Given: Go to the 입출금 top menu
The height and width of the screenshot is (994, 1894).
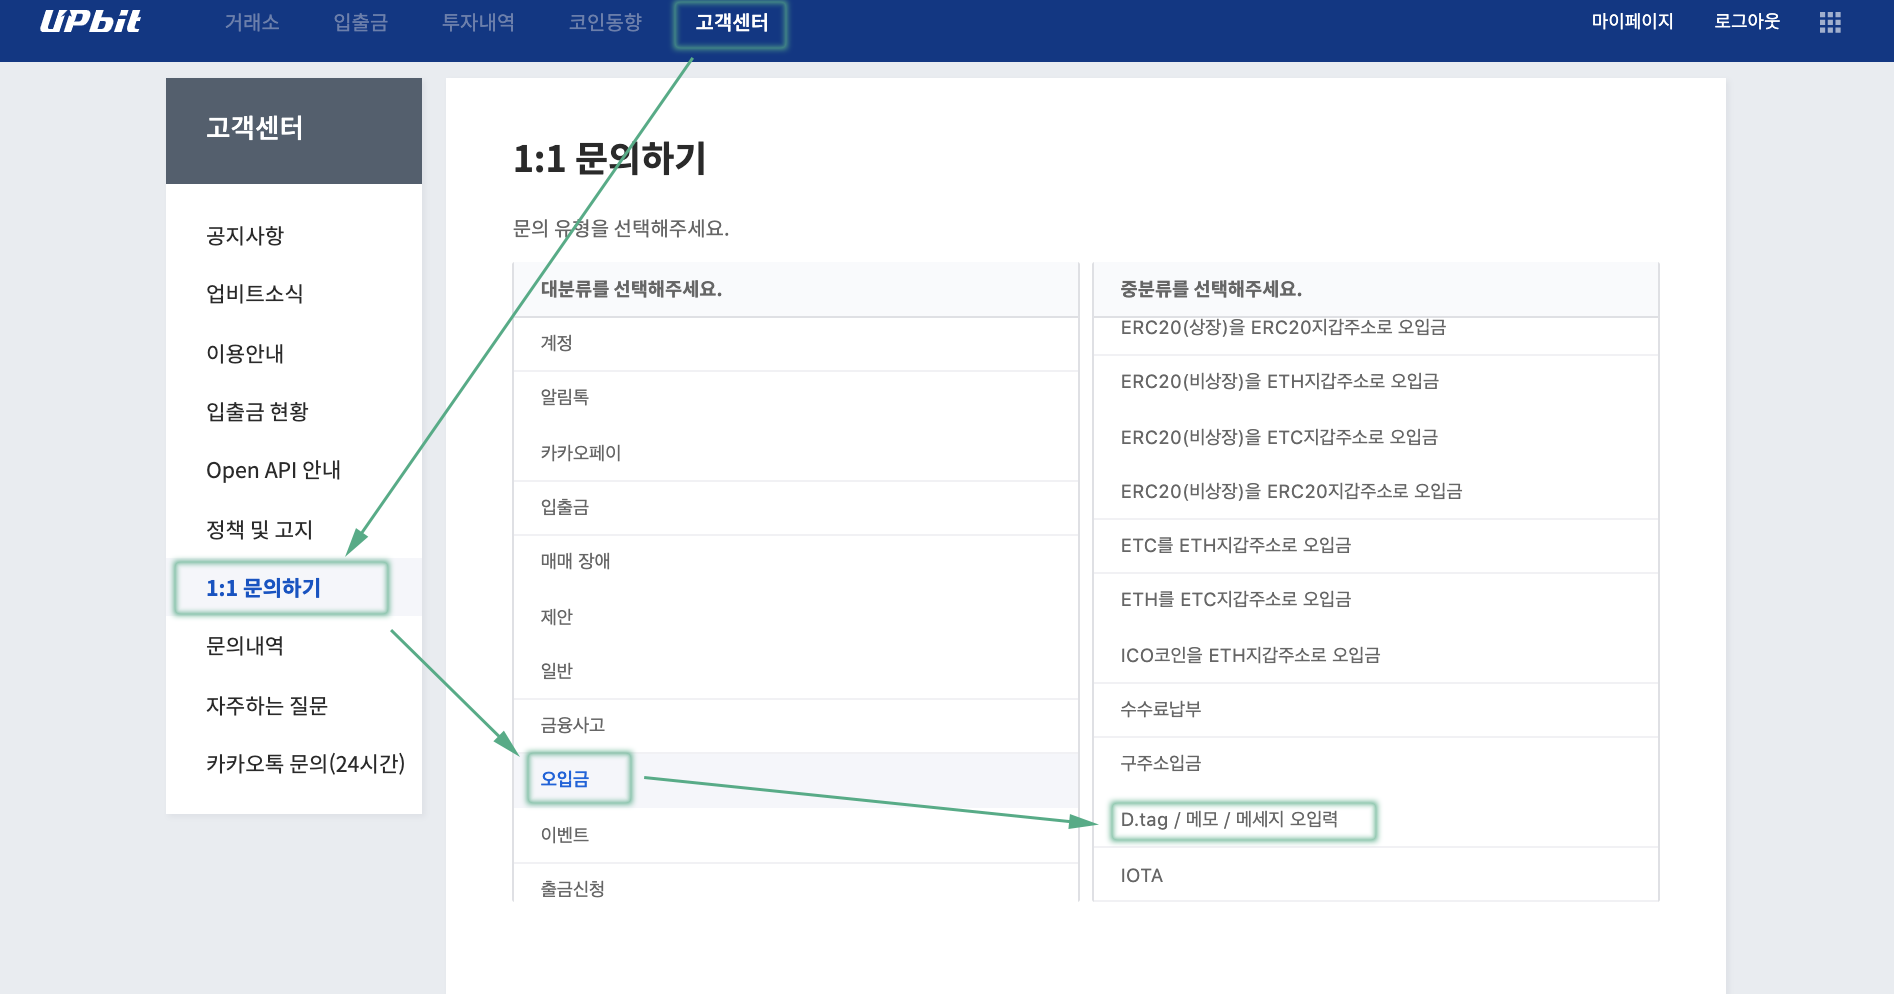Looking at the screenshot, I should [360, 22].
